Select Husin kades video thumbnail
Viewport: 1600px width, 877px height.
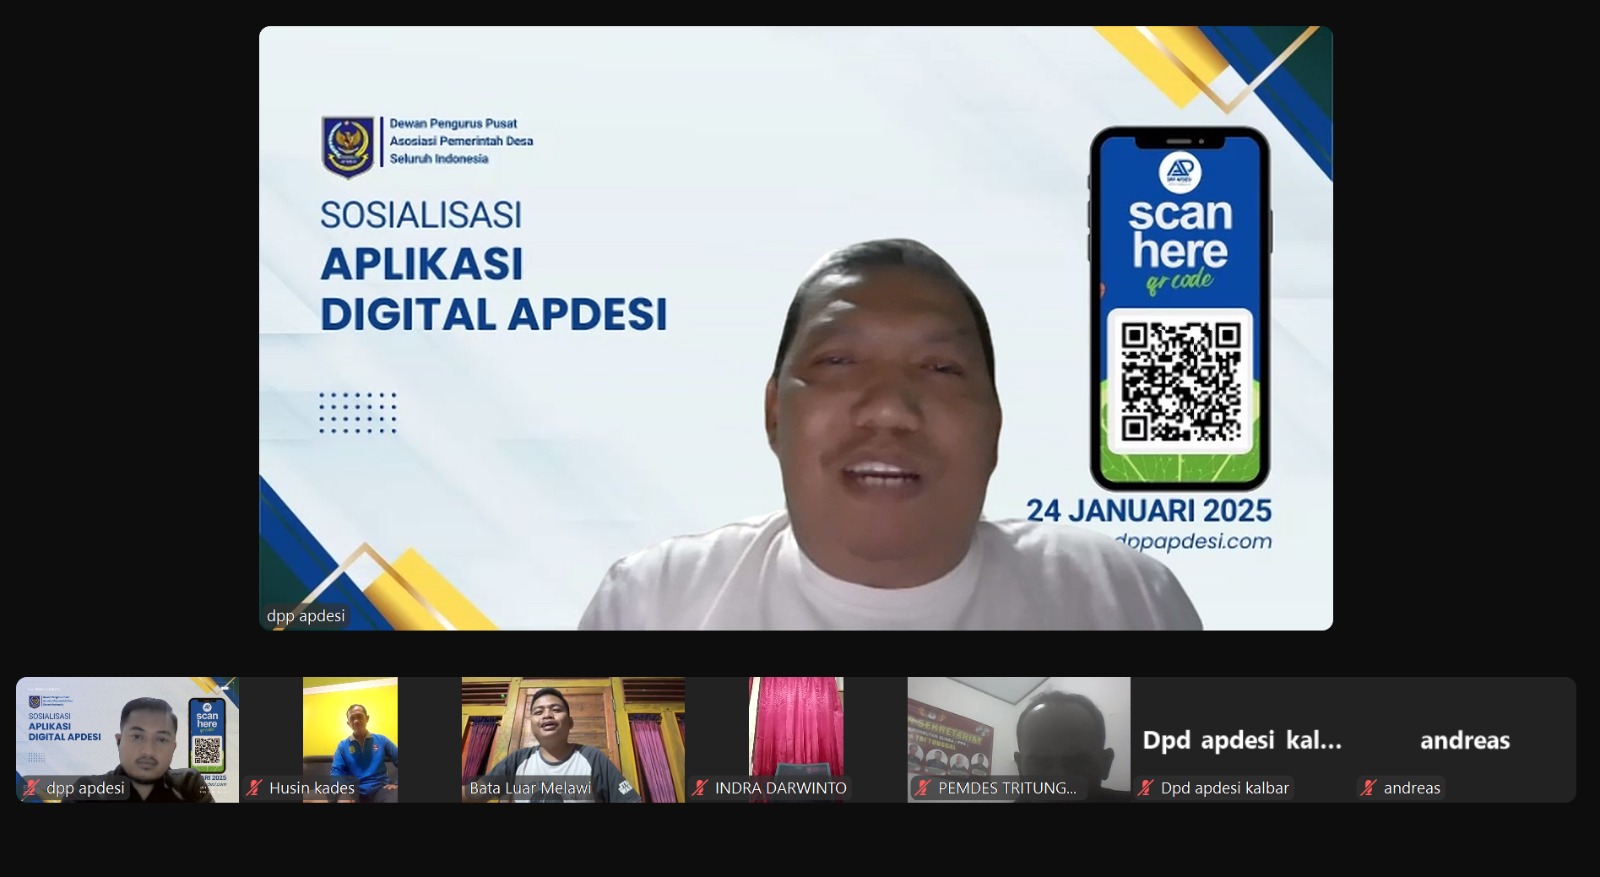coord(350,740)
